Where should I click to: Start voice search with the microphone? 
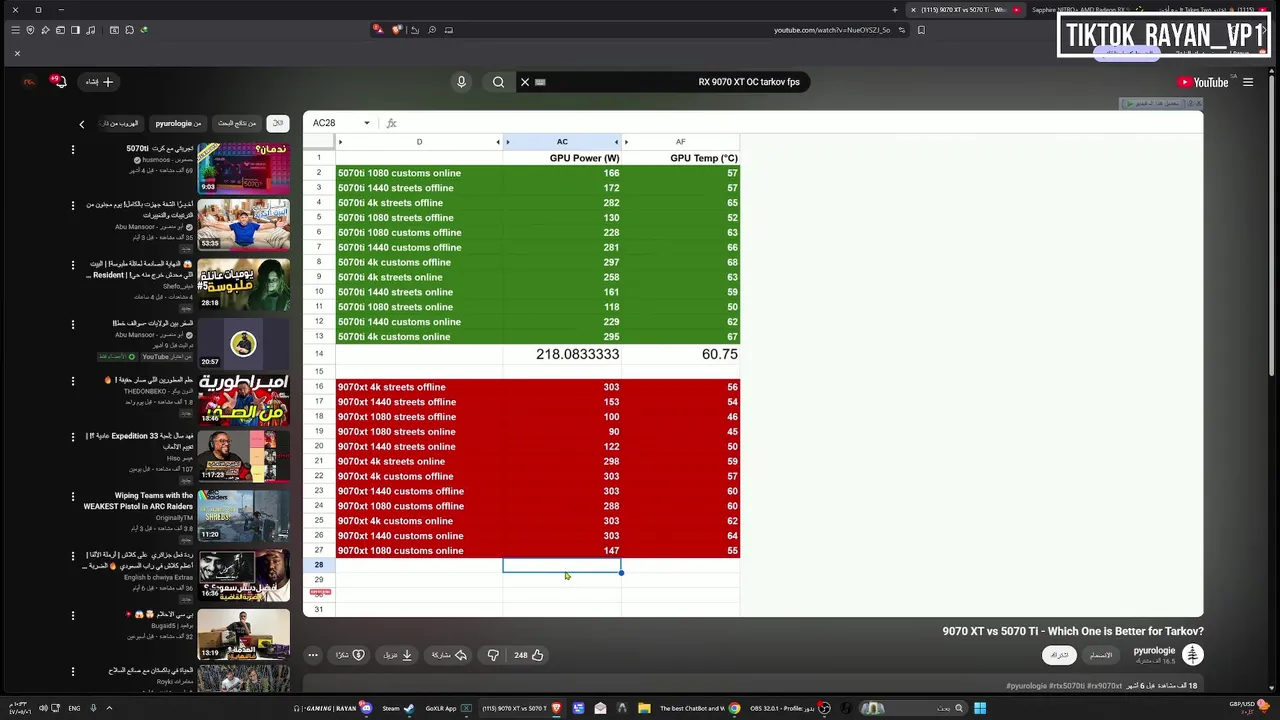(x=461, y=82)
